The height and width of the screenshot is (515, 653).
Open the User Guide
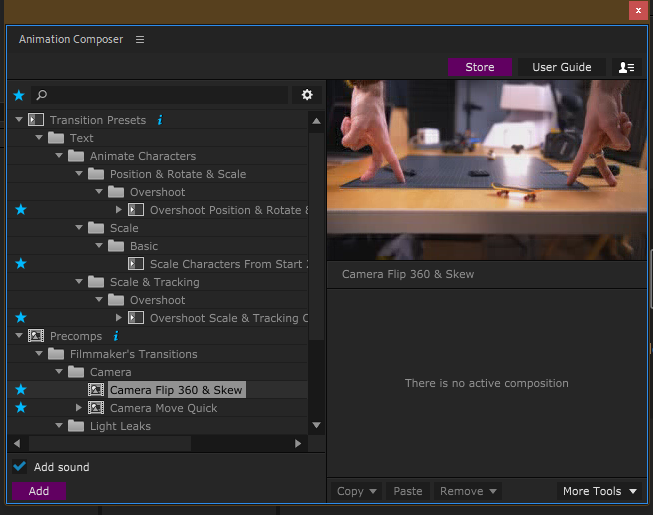561,67
